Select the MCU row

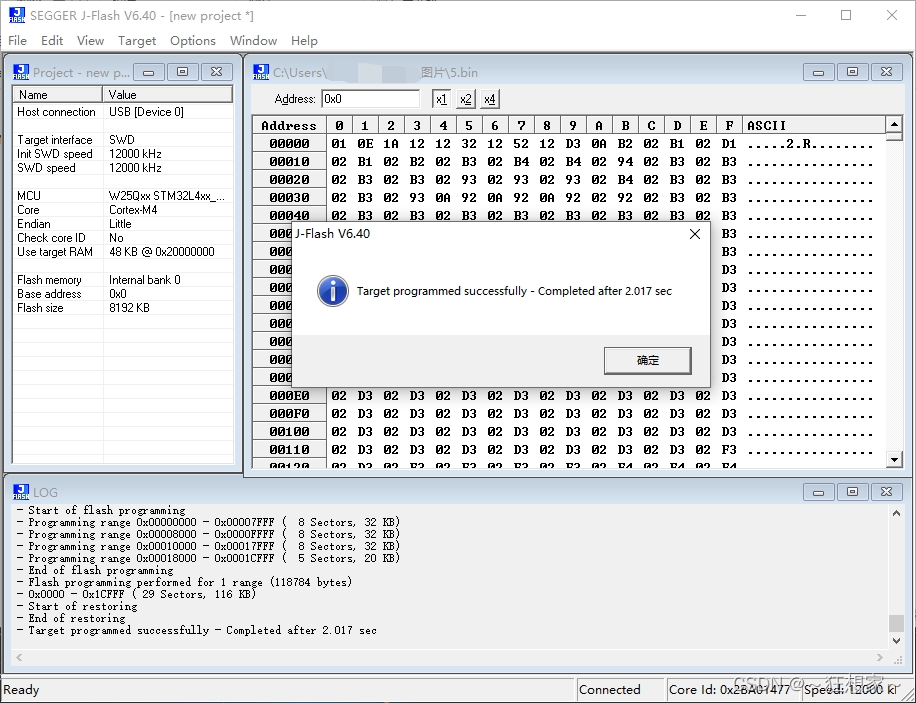tap(123, 196)
